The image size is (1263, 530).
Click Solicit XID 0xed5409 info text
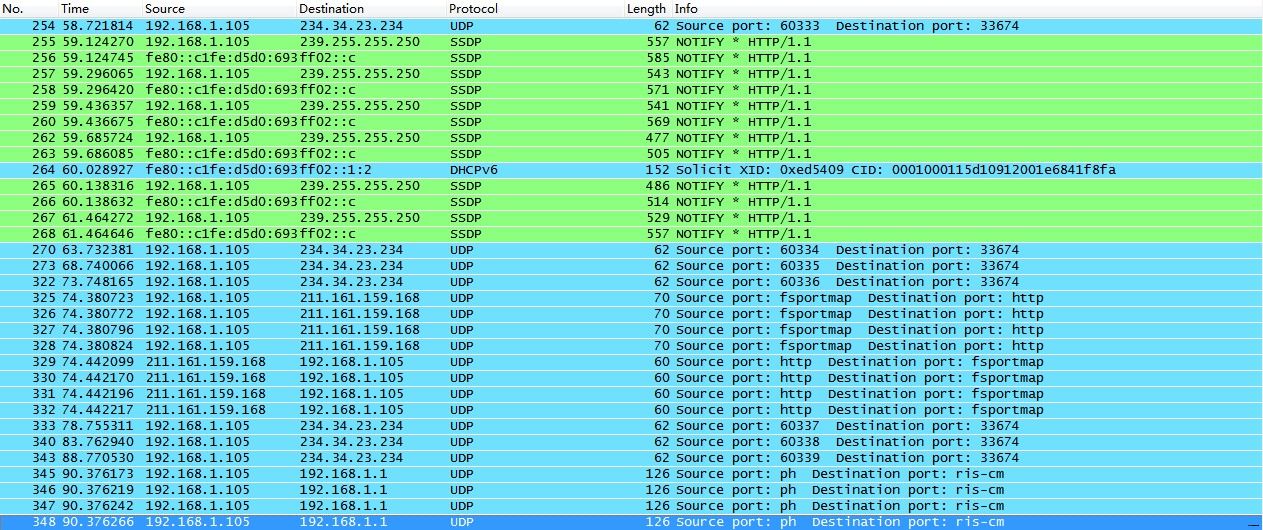[896, 170]
